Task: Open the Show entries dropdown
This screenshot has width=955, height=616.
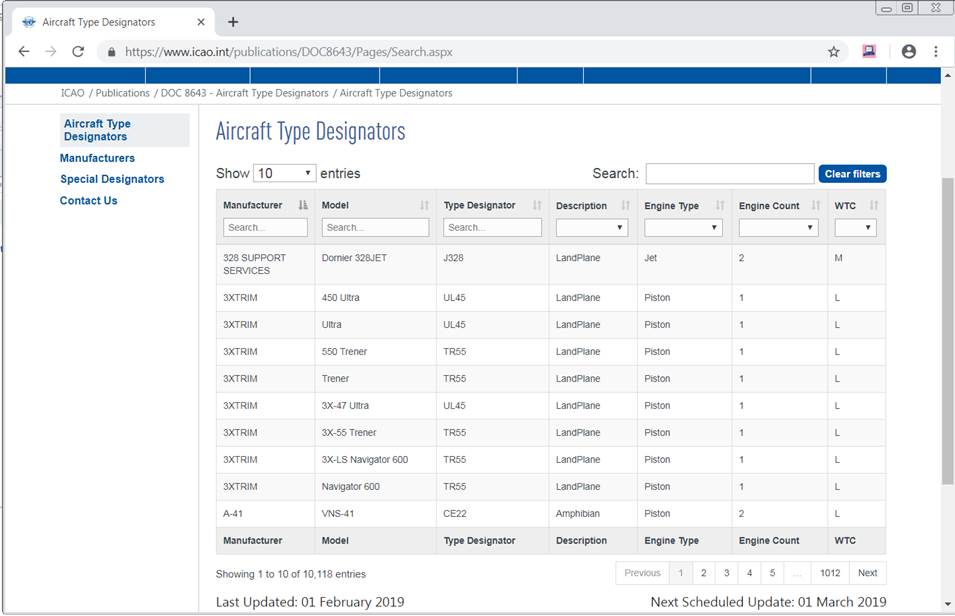Action: (x=285, y=172)
